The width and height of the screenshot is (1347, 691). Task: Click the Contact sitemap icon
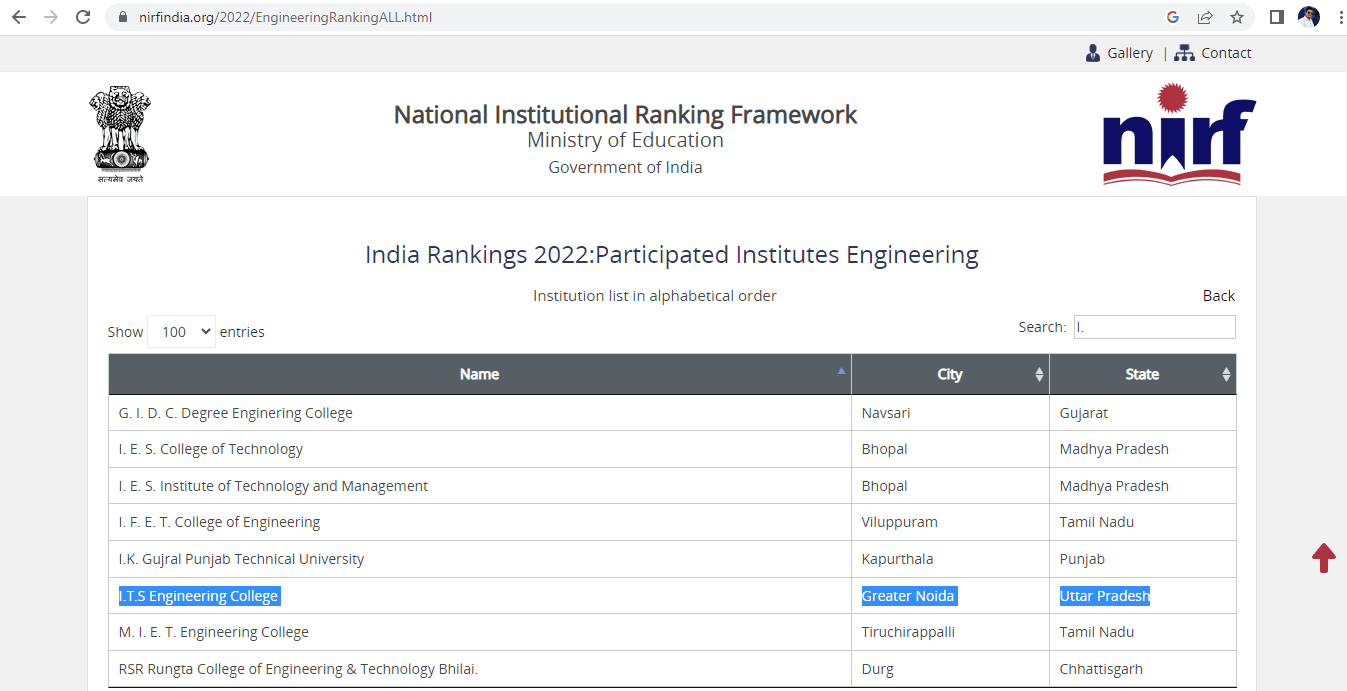pos(1185,53)
